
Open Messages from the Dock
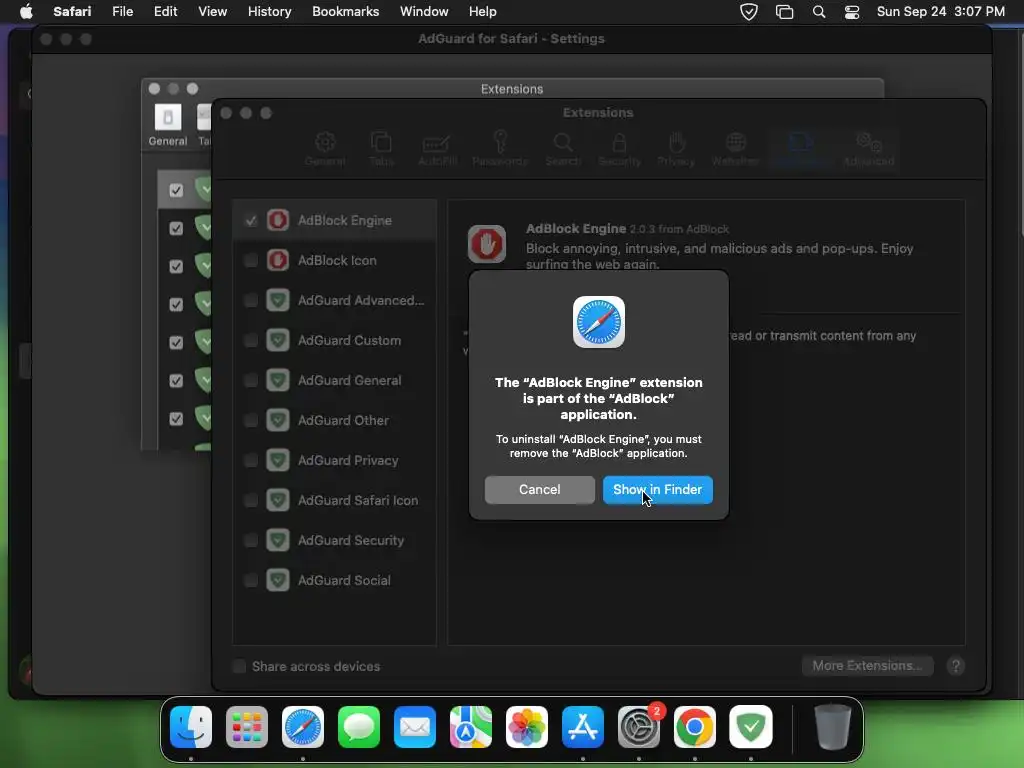click(x=359, y=727)
